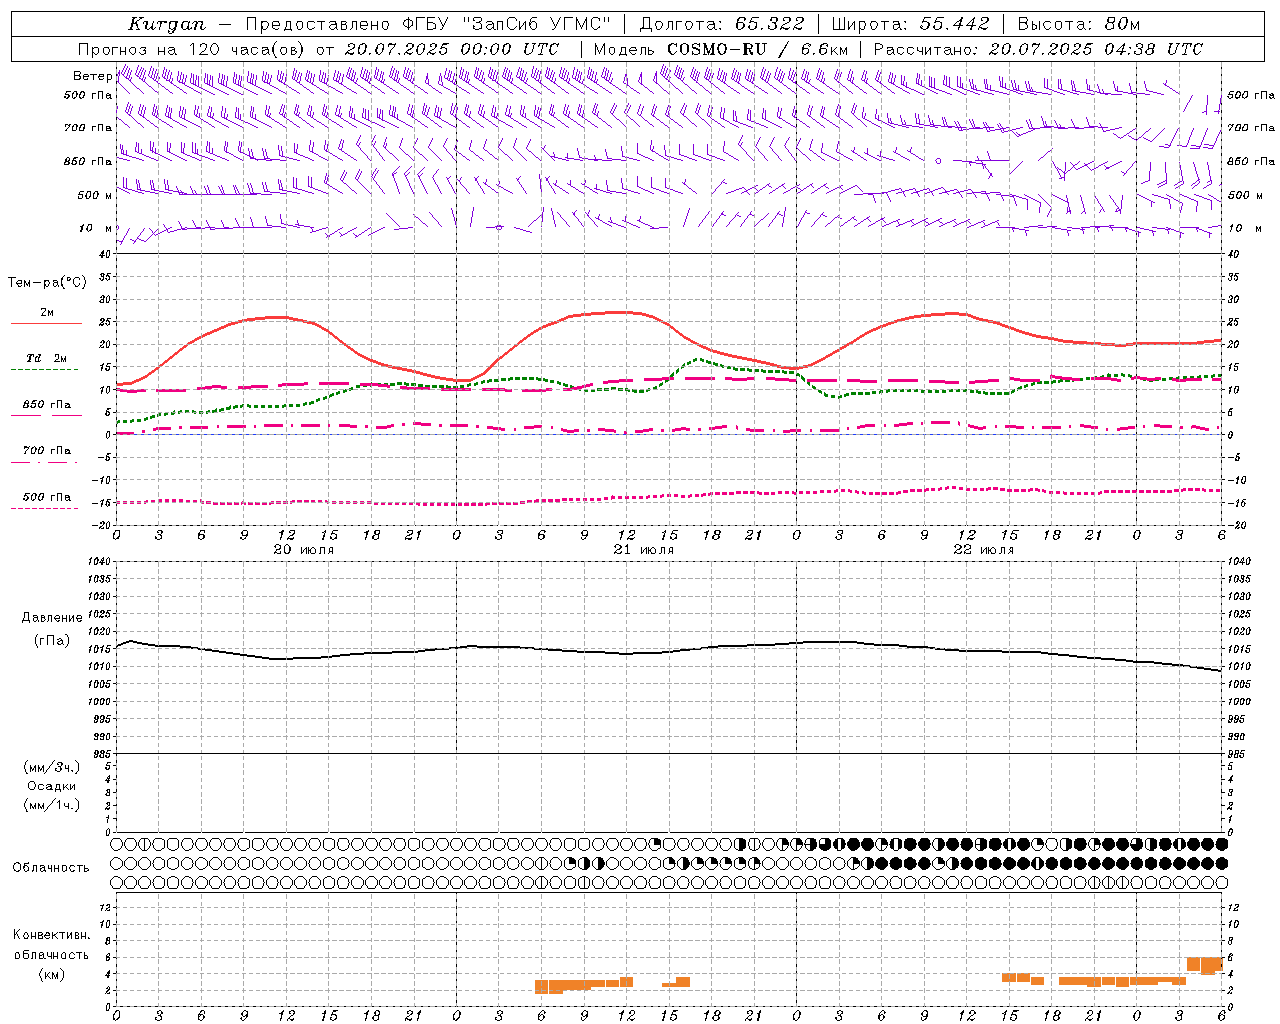Click the '(мм/3ч.)' precipitation unit label

click(52, 767)
